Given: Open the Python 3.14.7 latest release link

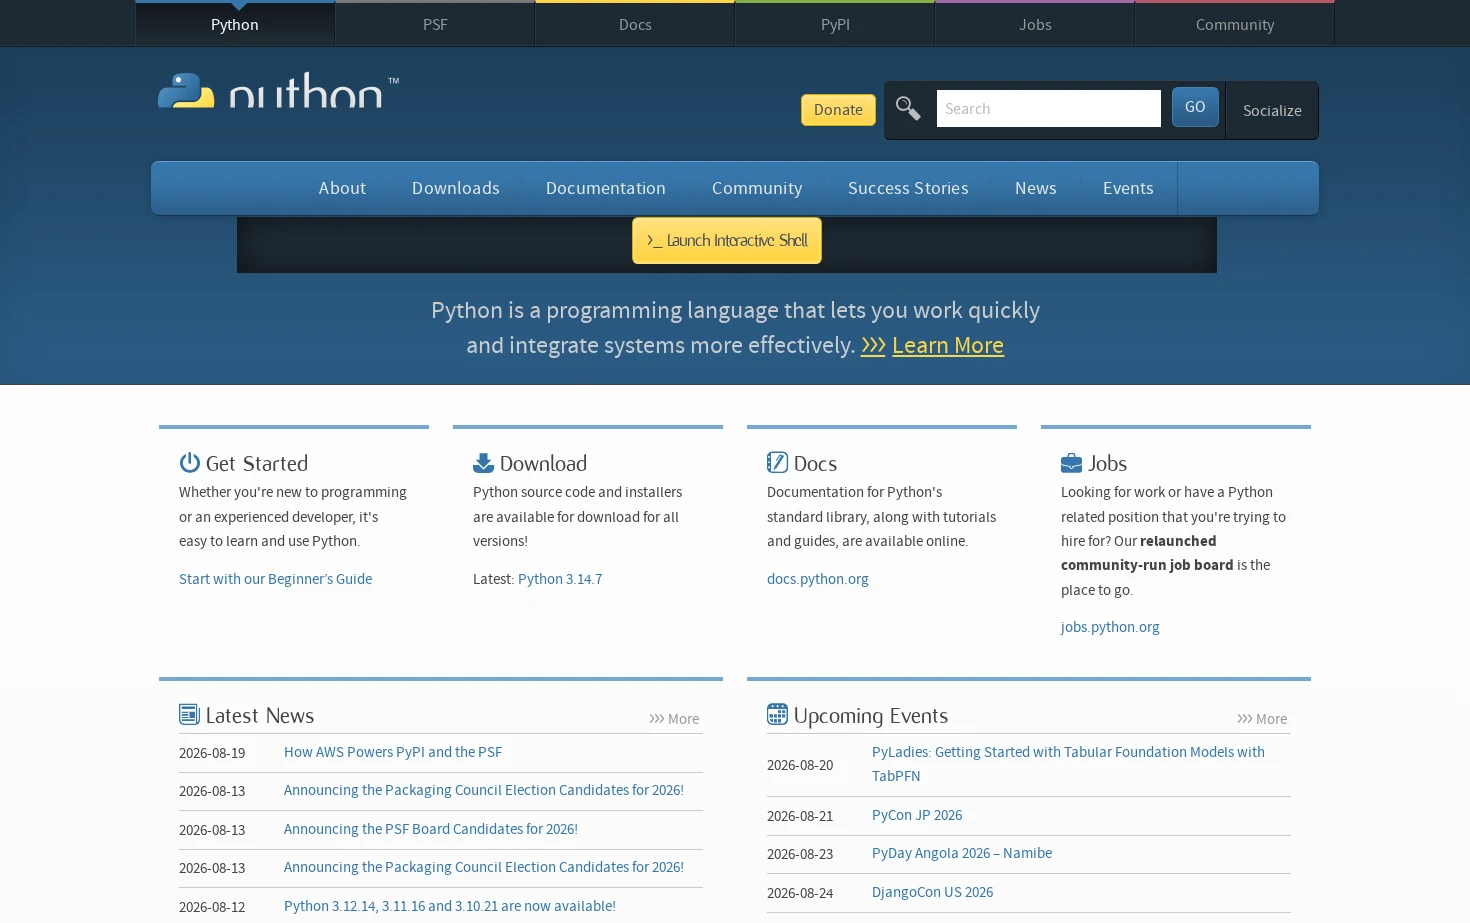Looking at the screenshot, I should point(560,579).
